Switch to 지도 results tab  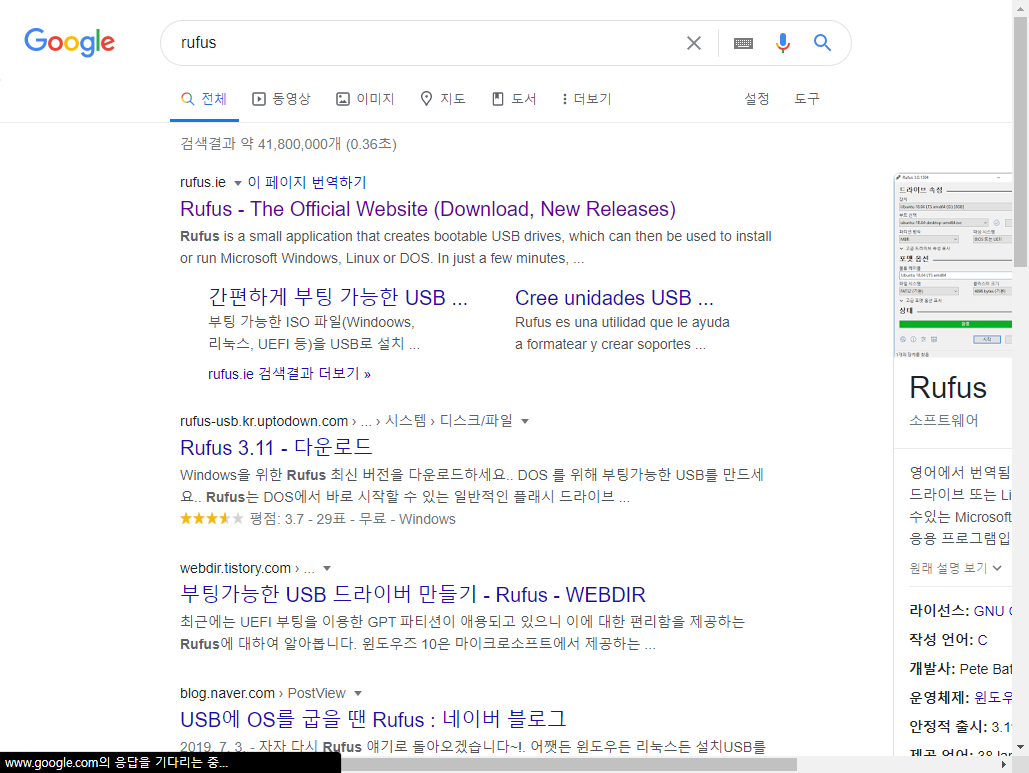tap(443, 99)
